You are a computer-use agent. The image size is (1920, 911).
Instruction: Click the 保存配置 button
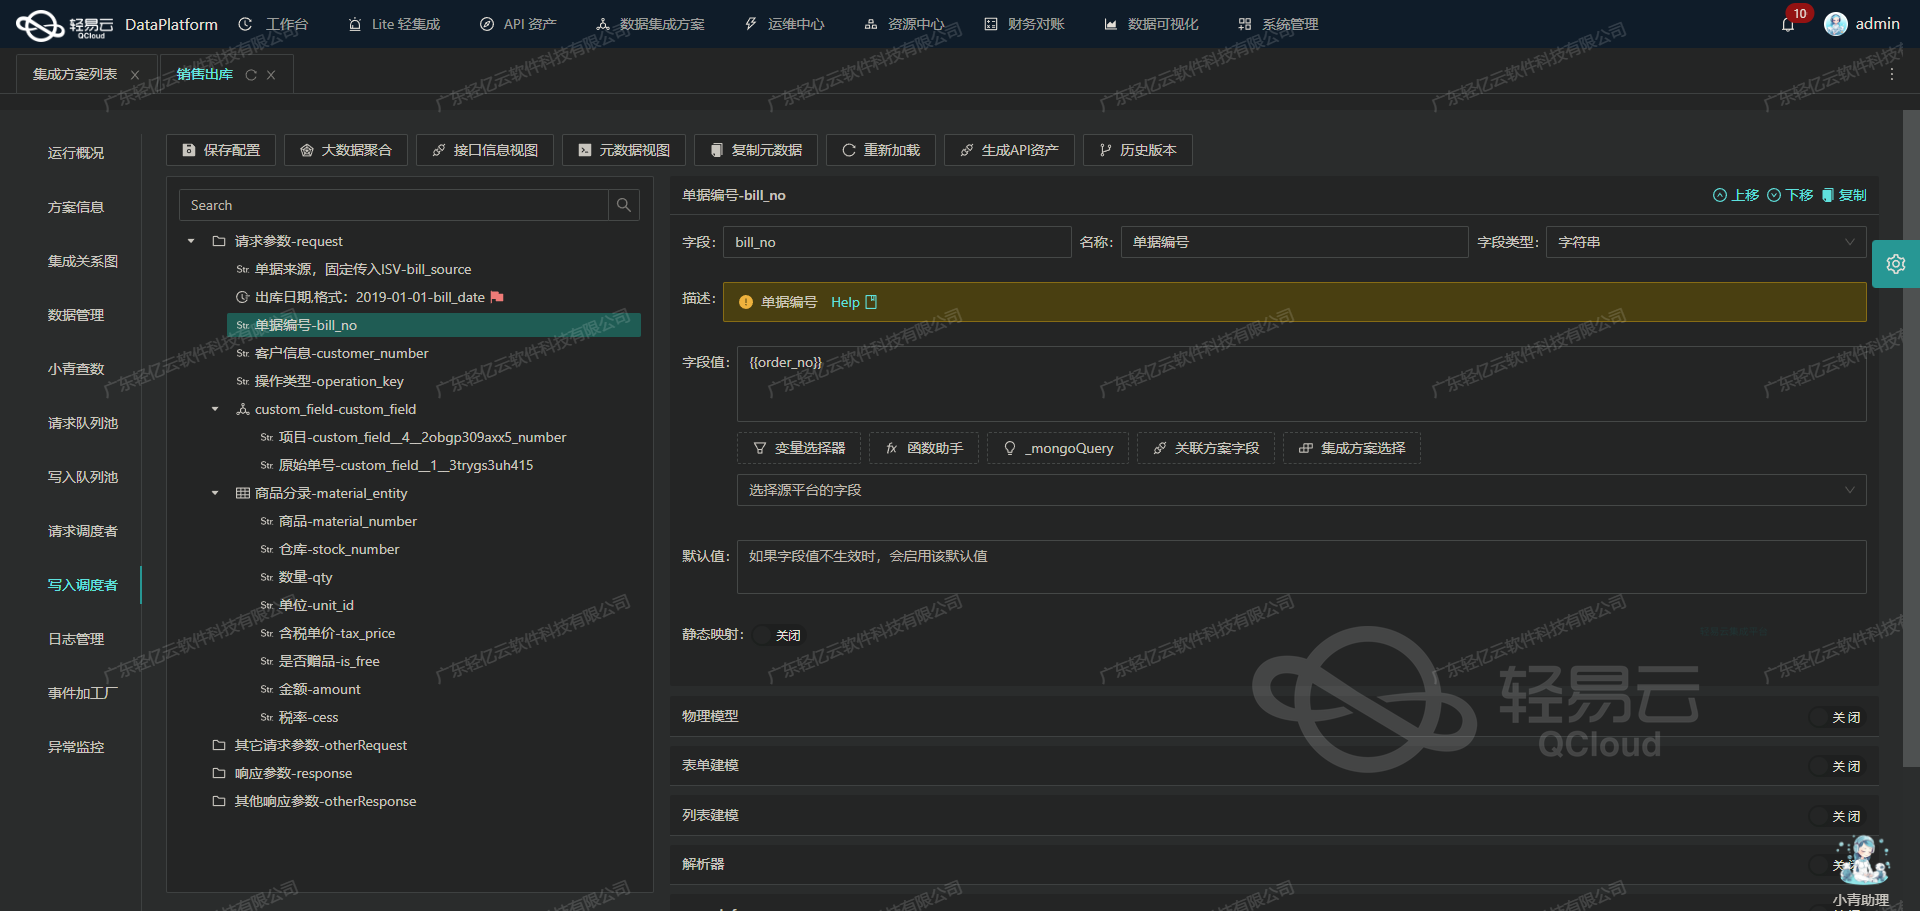coord(221,150)
